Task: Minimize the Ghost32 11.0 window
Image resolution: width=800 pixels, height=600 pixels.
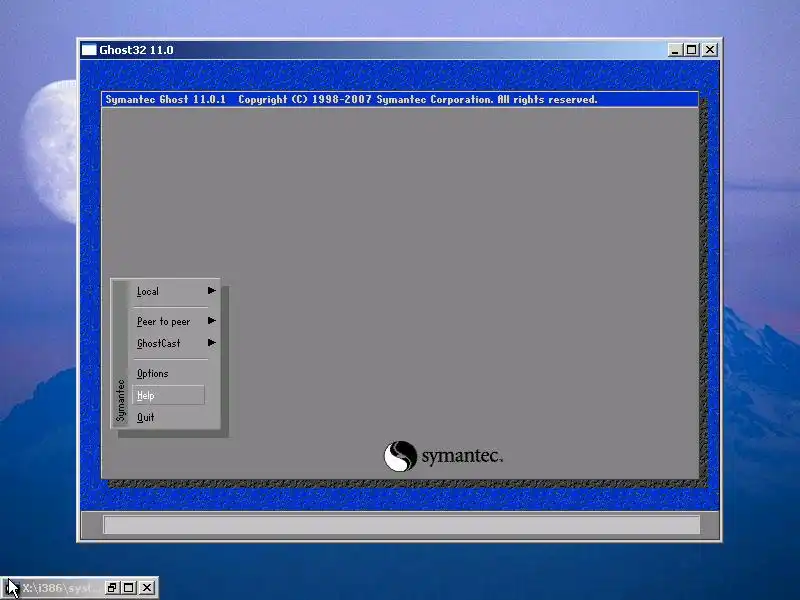Action: 675,50
